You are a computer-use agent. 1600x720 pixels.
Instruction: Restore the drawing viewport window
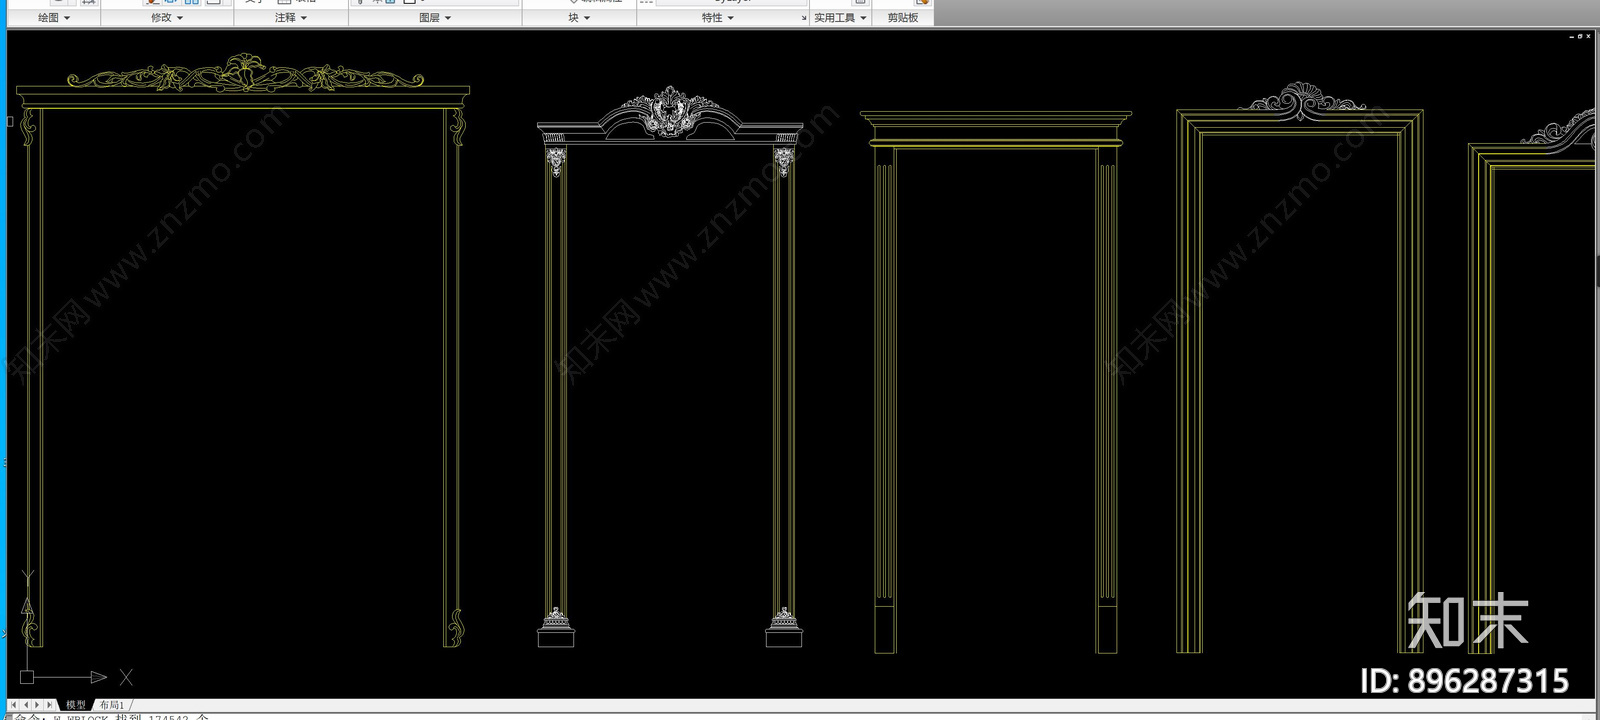click(x=1580, y=36)
